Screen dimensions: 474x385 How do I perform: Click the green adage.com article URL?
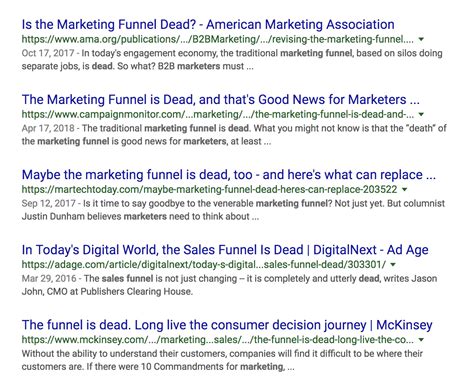(204, 264)
